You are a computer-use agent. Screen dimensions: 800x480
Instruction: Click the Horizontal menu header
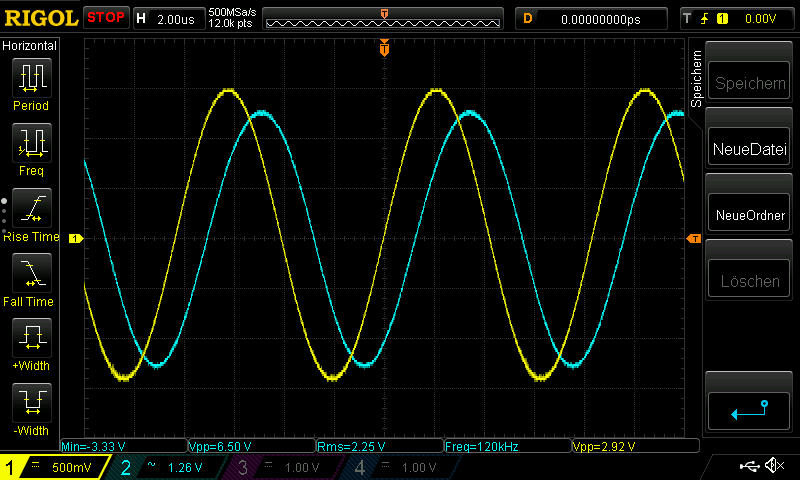(30, 45)
